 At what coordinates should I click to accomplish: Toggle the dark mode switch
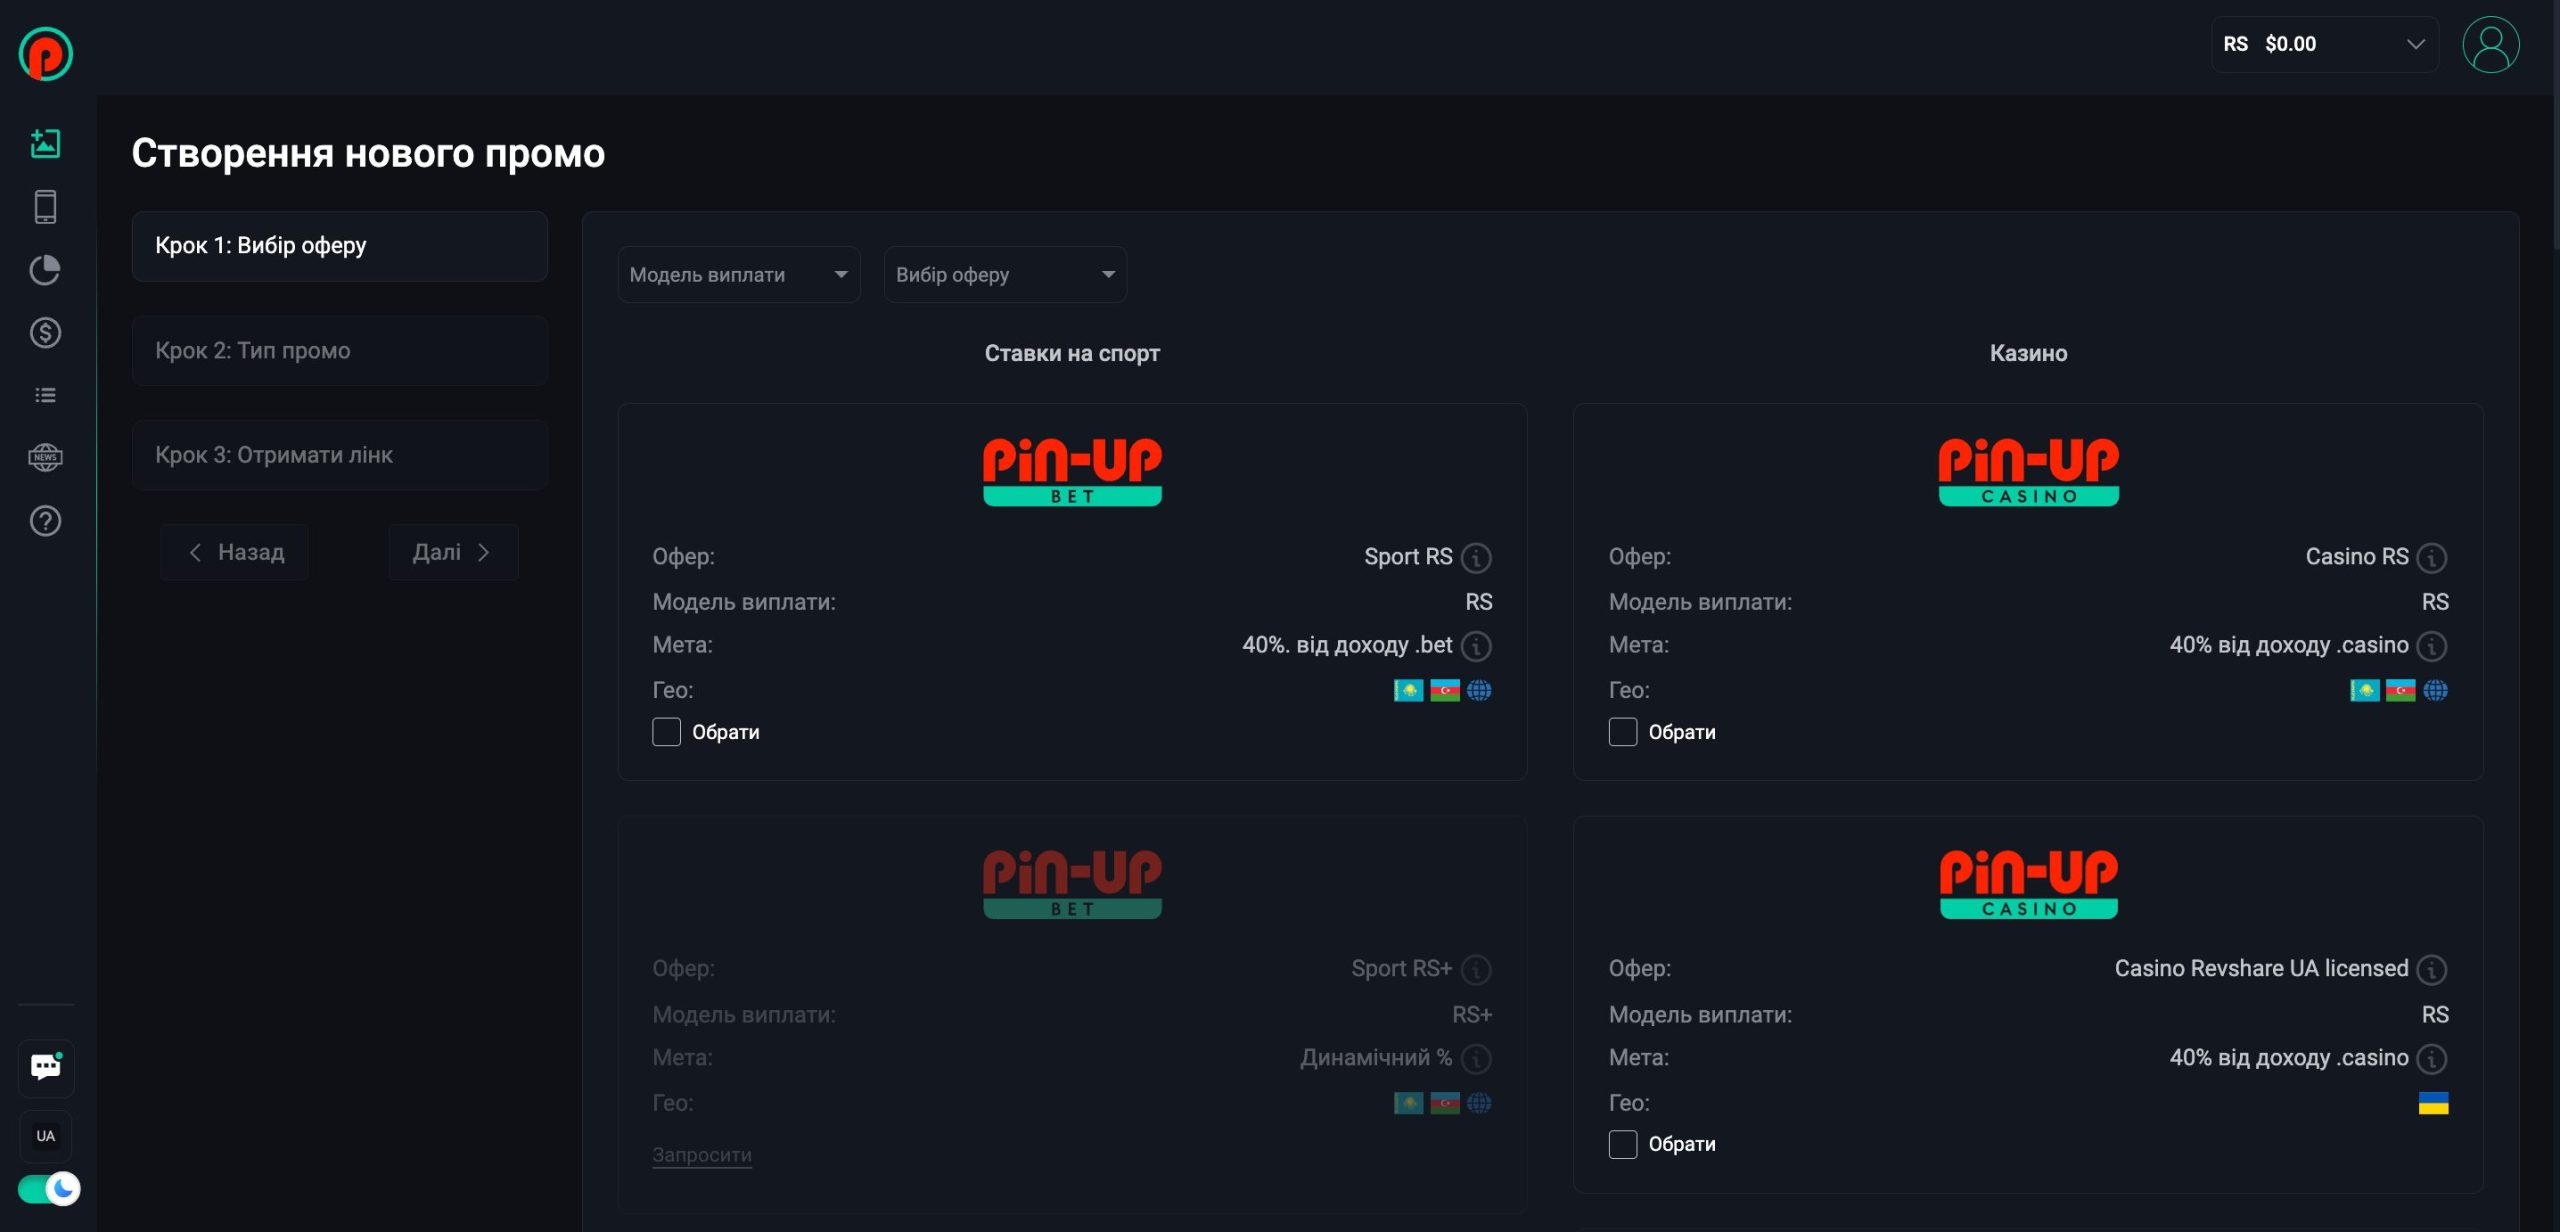(x=48, y=1189)
